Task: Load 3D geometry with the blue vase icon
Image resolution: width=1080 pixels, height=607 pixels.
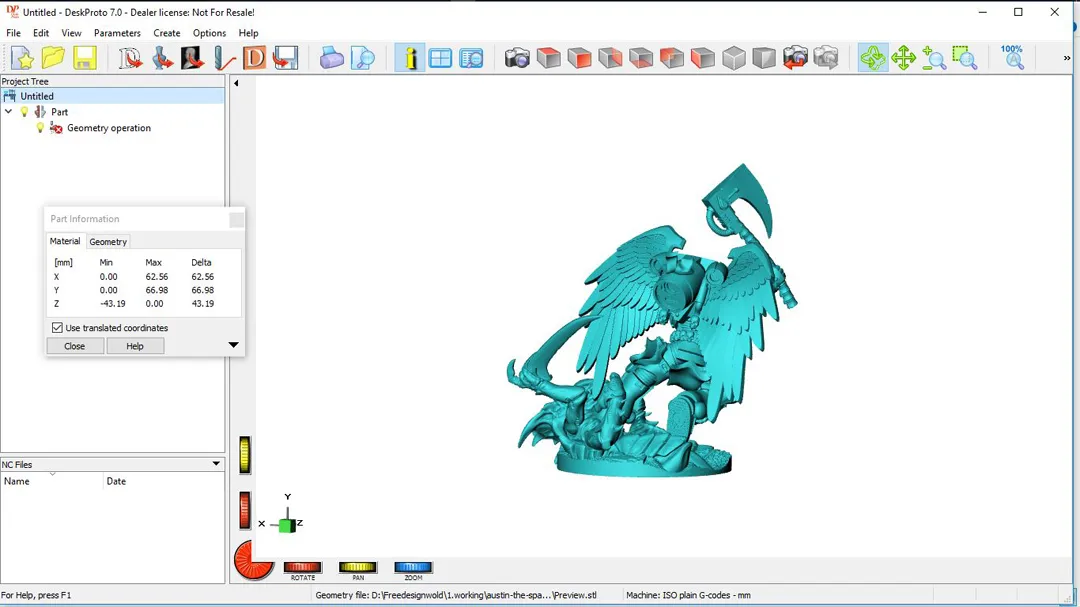Action: pos(162,58)
